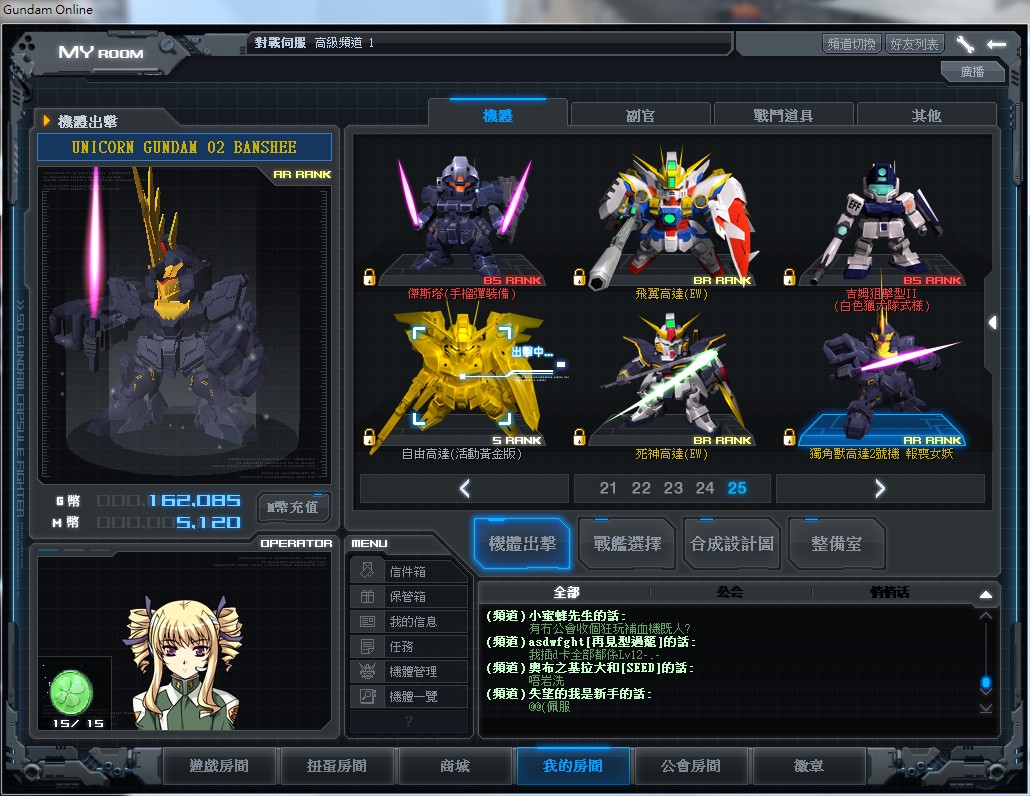The width and height of the screenshot is (1030, 796).
Task: Click the storage box icon beside 保管箱
Action: [x=367, y=596]
